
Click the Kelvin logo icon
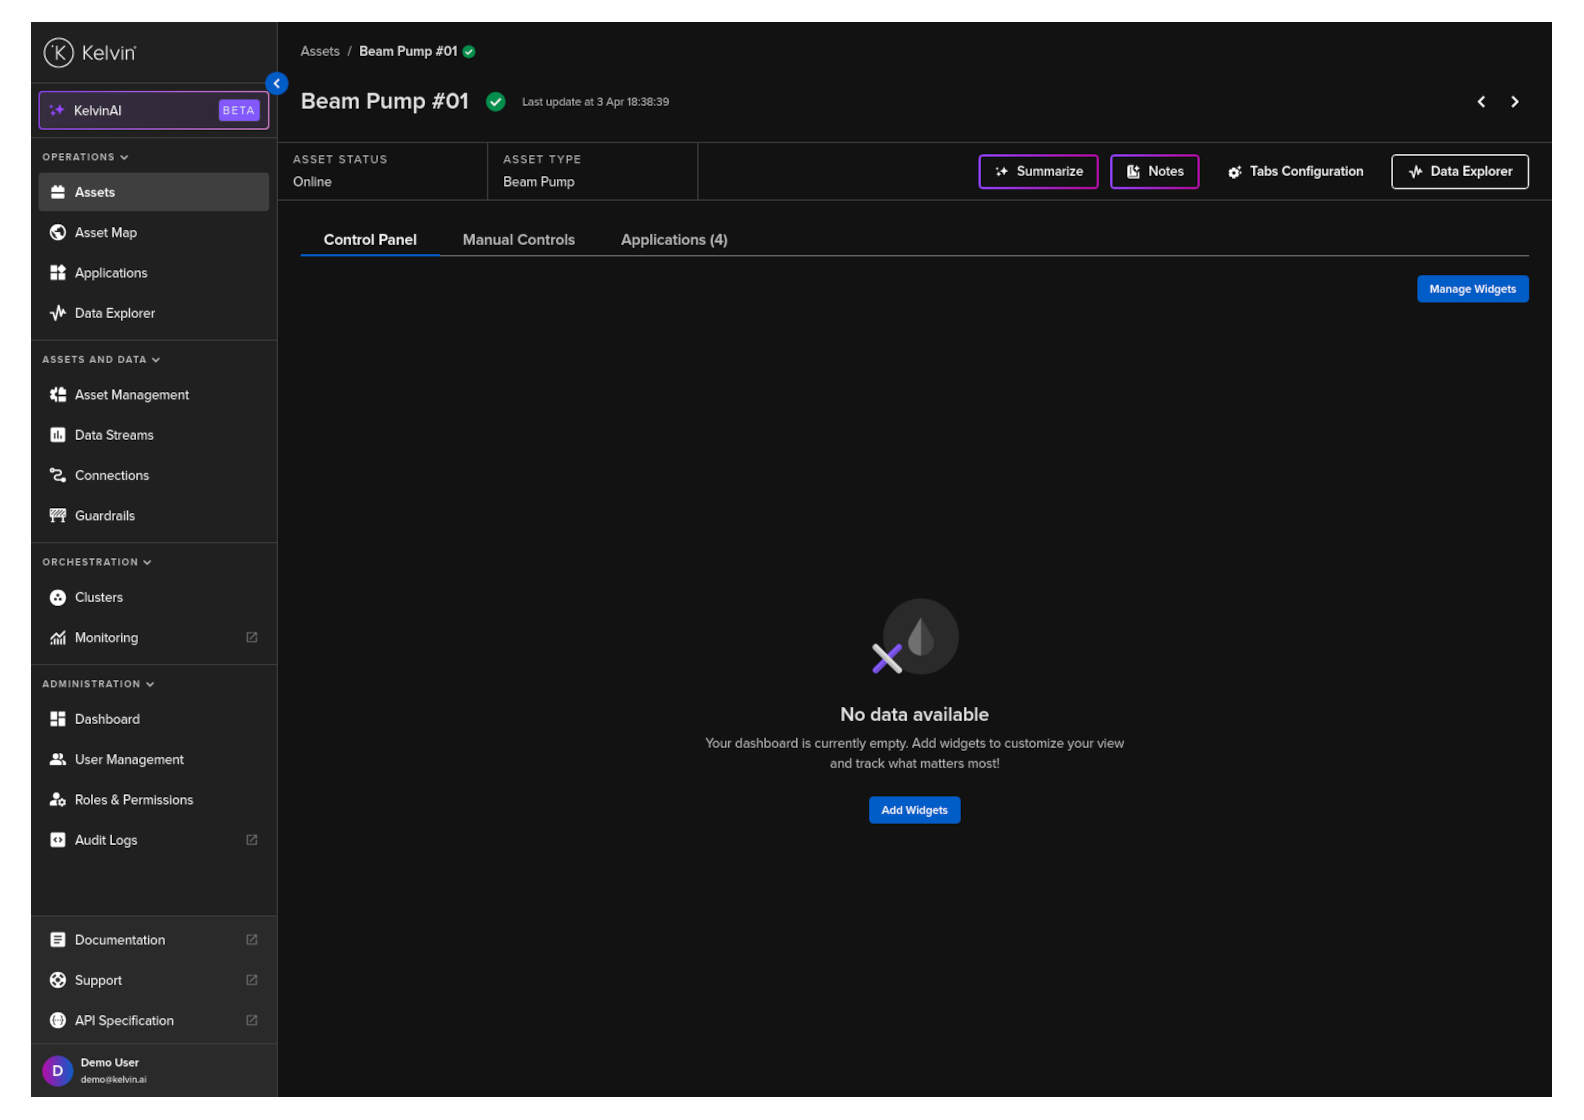58,52
